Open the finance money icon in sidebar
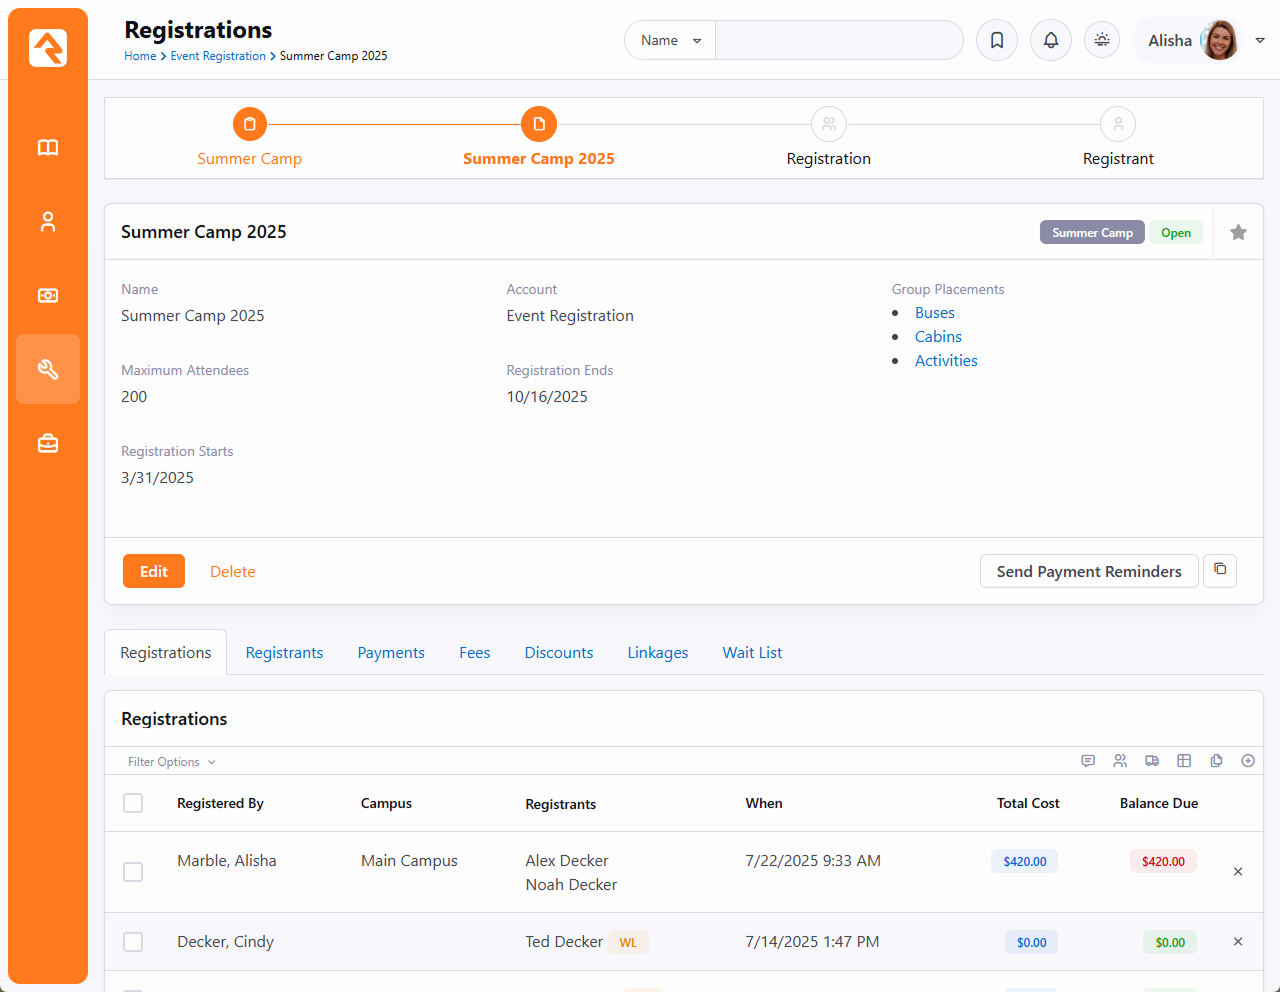Viewport: 1280px width, 992px height. [48, 295]
